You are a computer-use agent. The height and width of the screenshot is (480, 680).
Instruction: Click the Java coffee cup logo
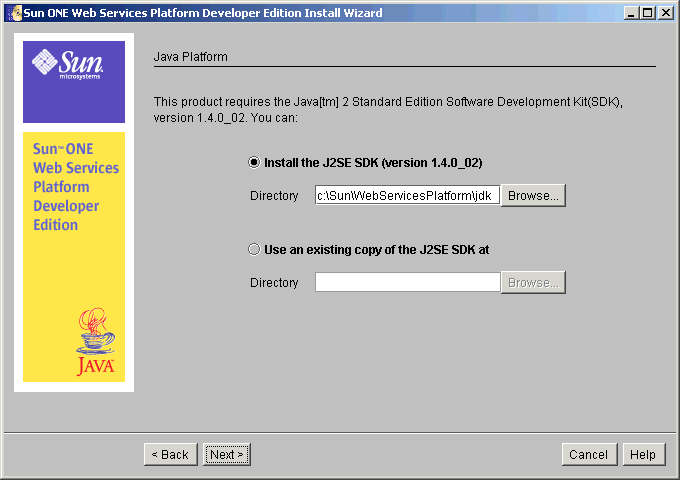(x=96, y=341)
